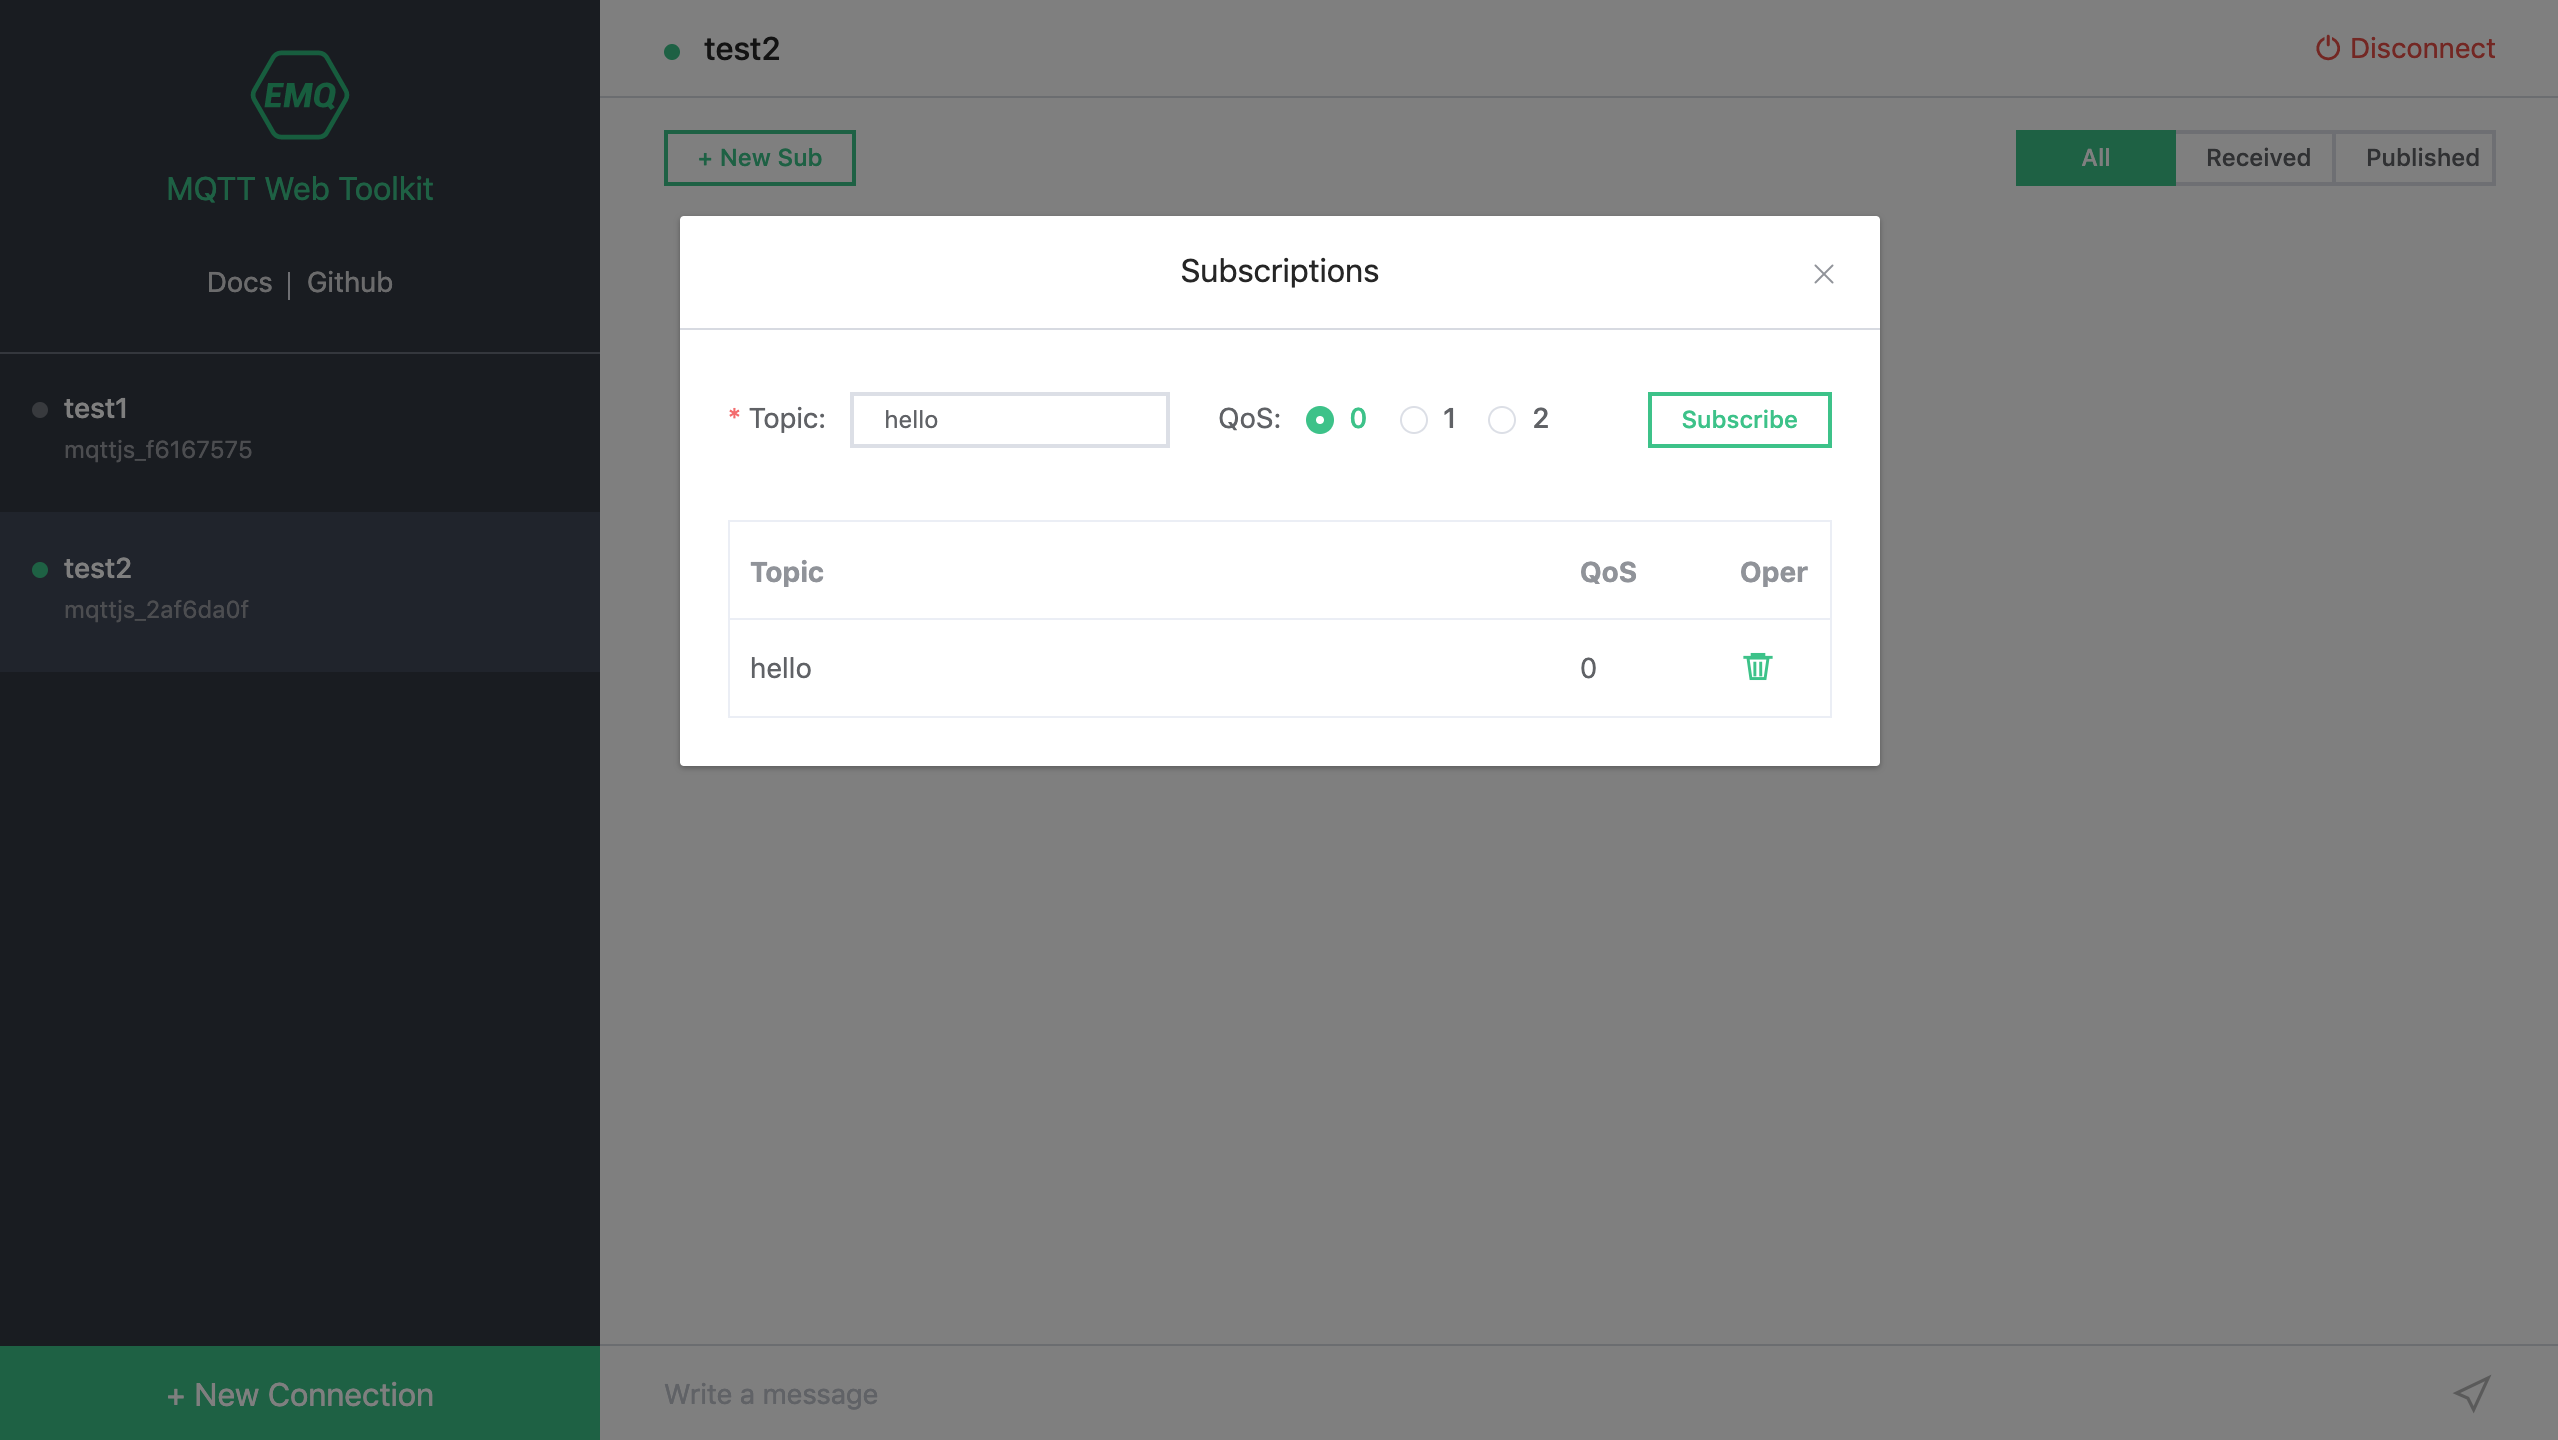Open the Docs link
This screenshot has width=2558, height=1440.
(x=238, y=282)
